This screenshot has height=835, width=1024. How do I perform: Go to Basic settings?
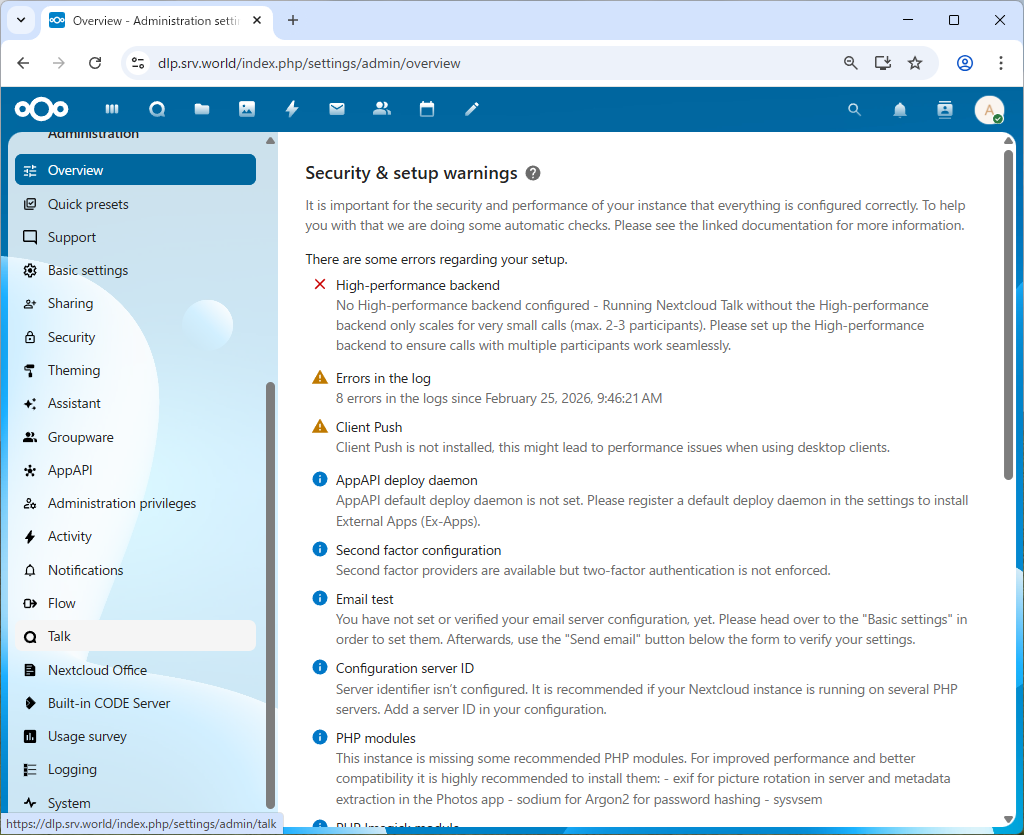click(135, 270)
